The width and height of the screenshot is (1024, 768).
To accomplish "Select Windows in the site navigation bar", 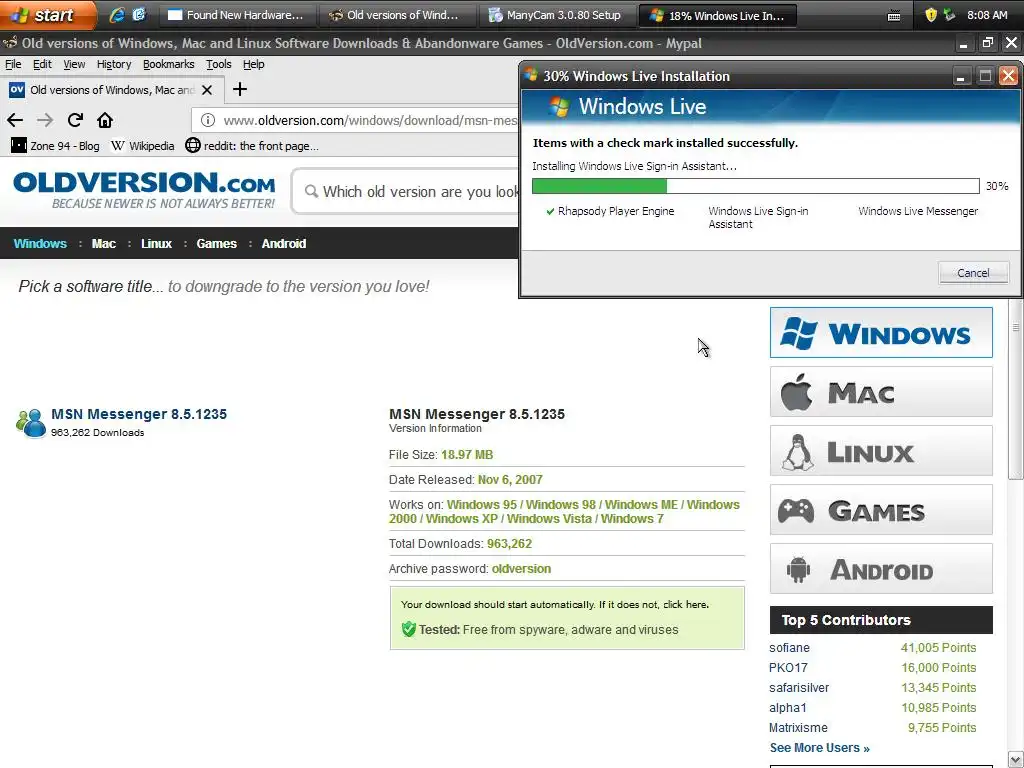I will coord(40,244).
